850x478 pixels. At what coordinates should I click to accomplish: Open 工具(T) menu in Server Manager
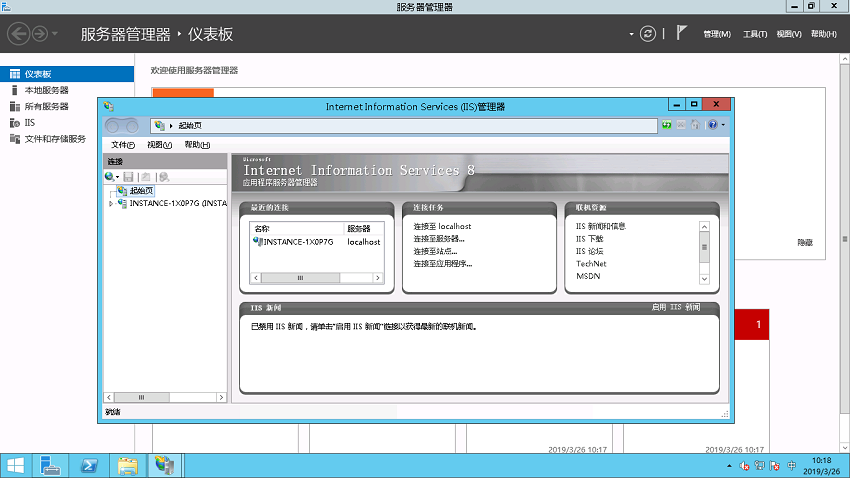(755, 34)
